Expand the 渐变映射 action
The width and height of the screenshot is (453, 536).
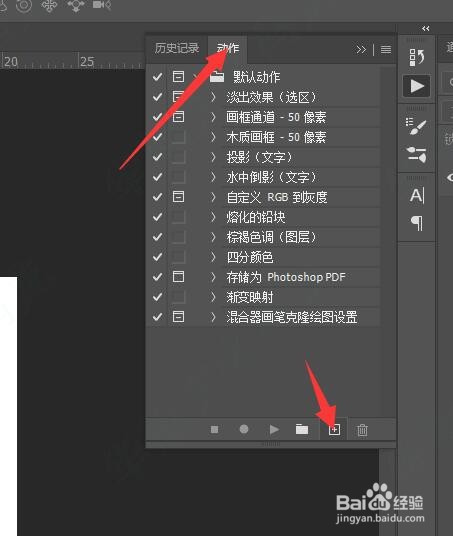[213, 297]
